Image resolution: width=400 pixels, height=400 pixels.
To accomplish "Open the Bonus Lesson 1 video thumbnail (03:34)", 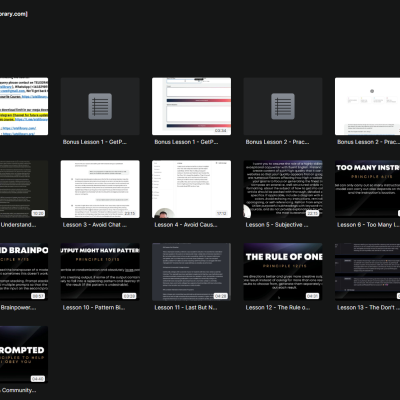I will 191,106.
